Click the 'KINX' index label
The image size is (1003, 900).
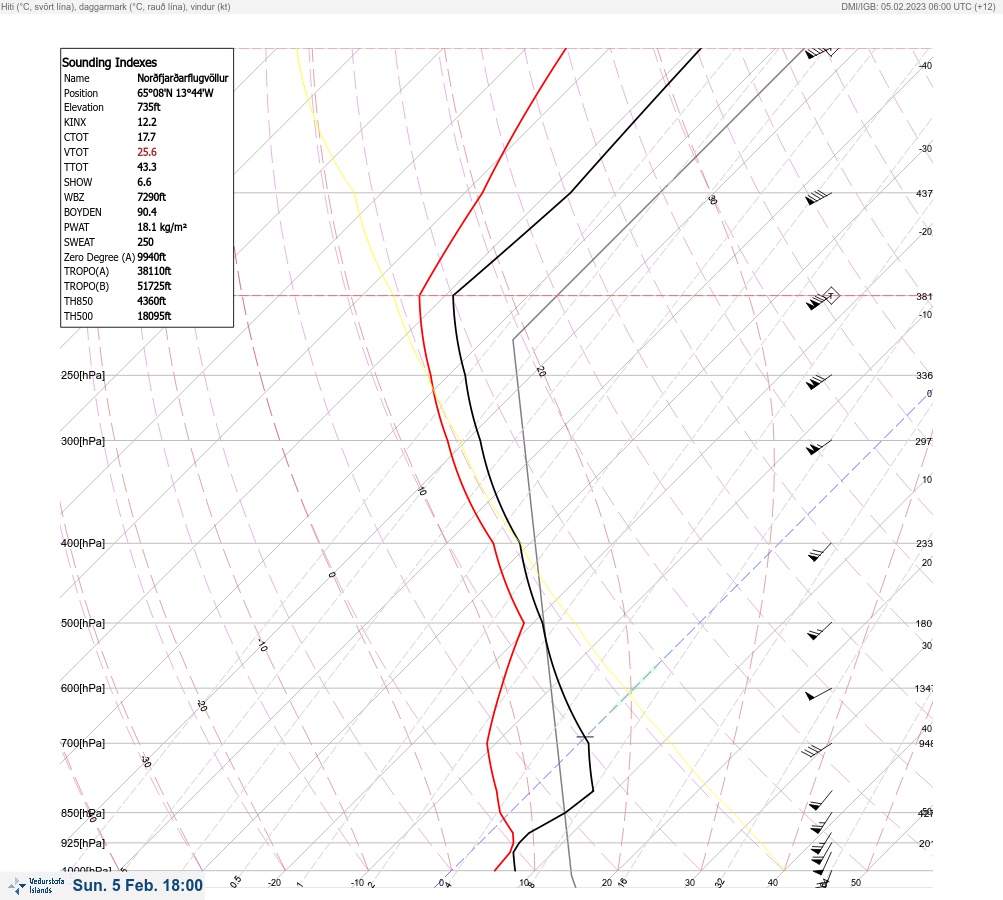tap(75, 122)
